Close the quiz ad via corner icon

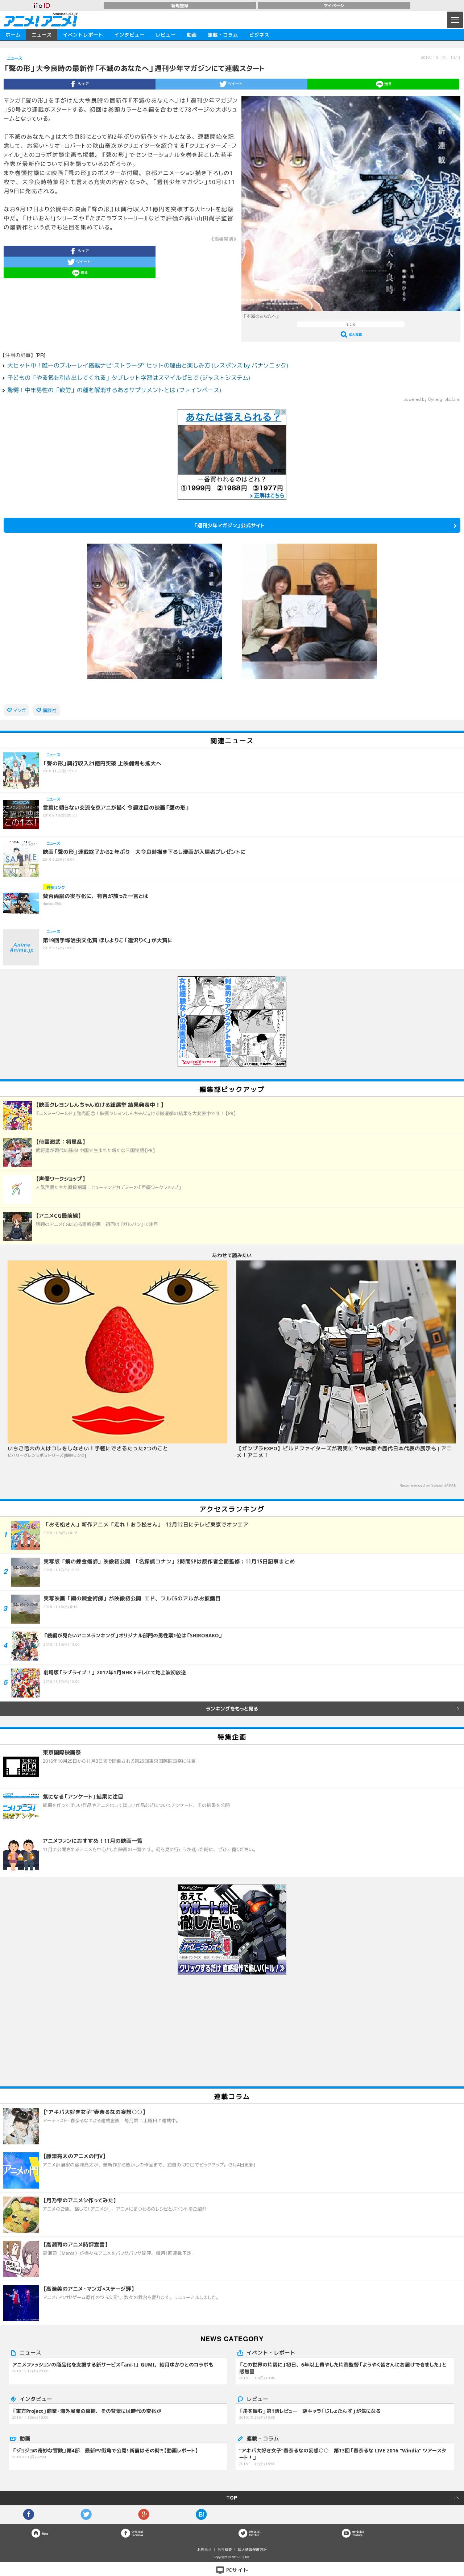[x=283, y=412]
